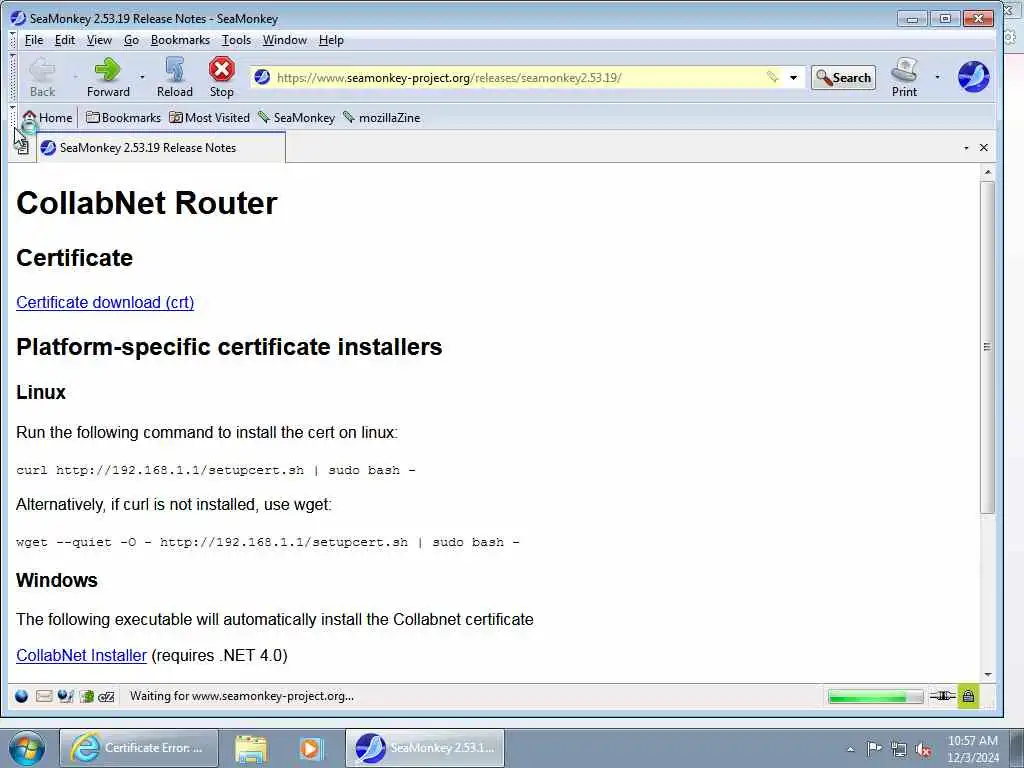Click the security padlock in status bar
This screenshot has width=1024, height=768.
pyautogui.click(x=968, y=696)
